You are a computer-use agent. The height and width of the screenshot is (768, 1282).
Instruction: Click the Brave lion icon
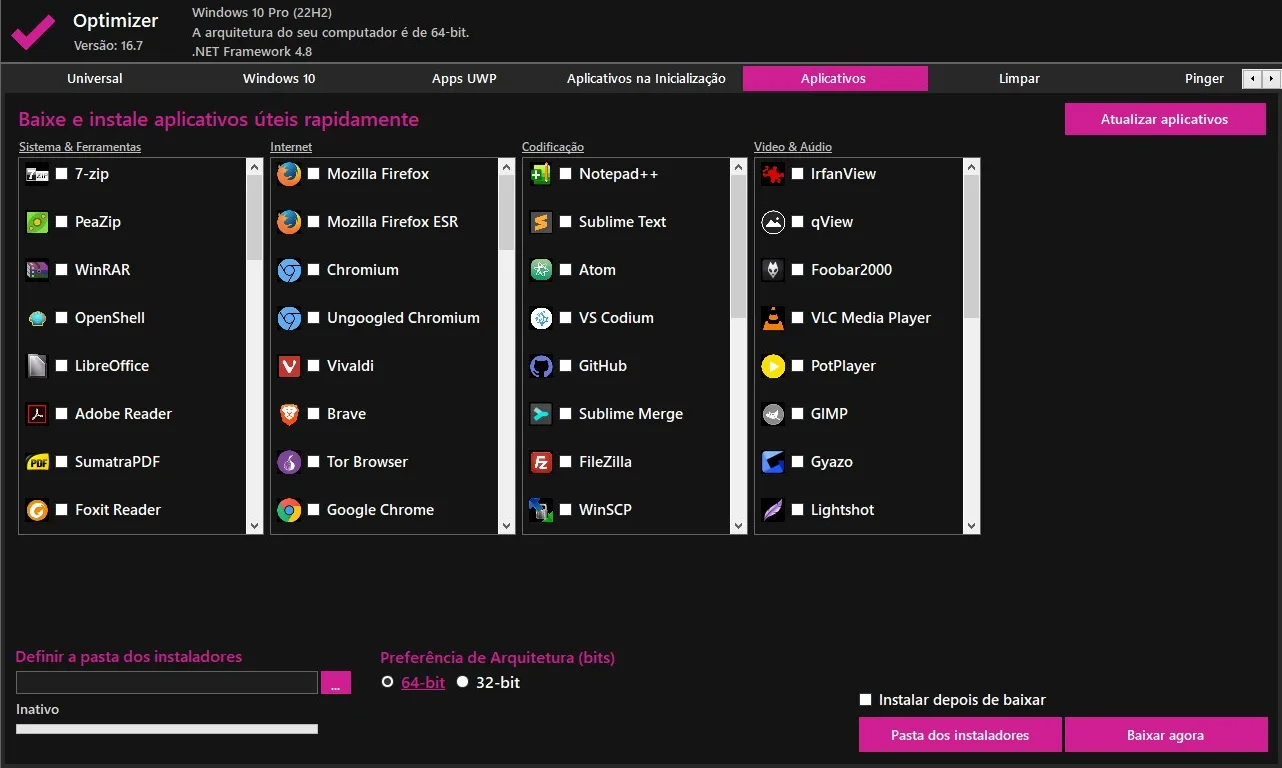pos(289,414)
